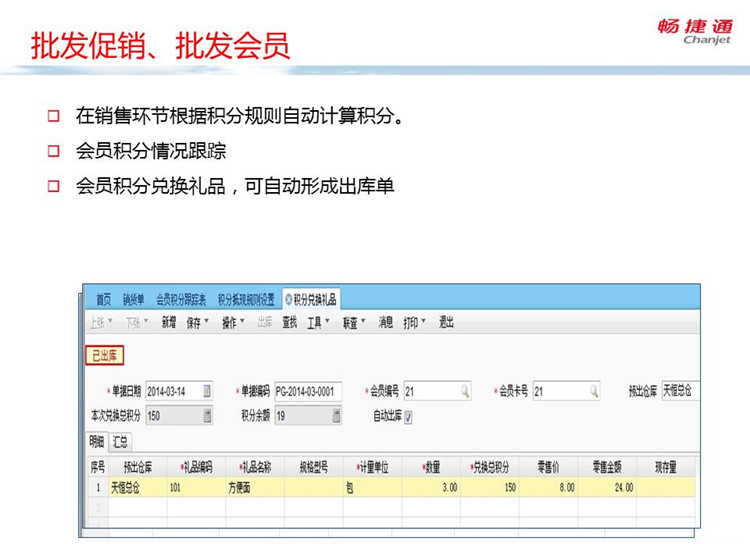
Task: Select the 零售金额 cell showing 24.00
Action: point(607,488)
